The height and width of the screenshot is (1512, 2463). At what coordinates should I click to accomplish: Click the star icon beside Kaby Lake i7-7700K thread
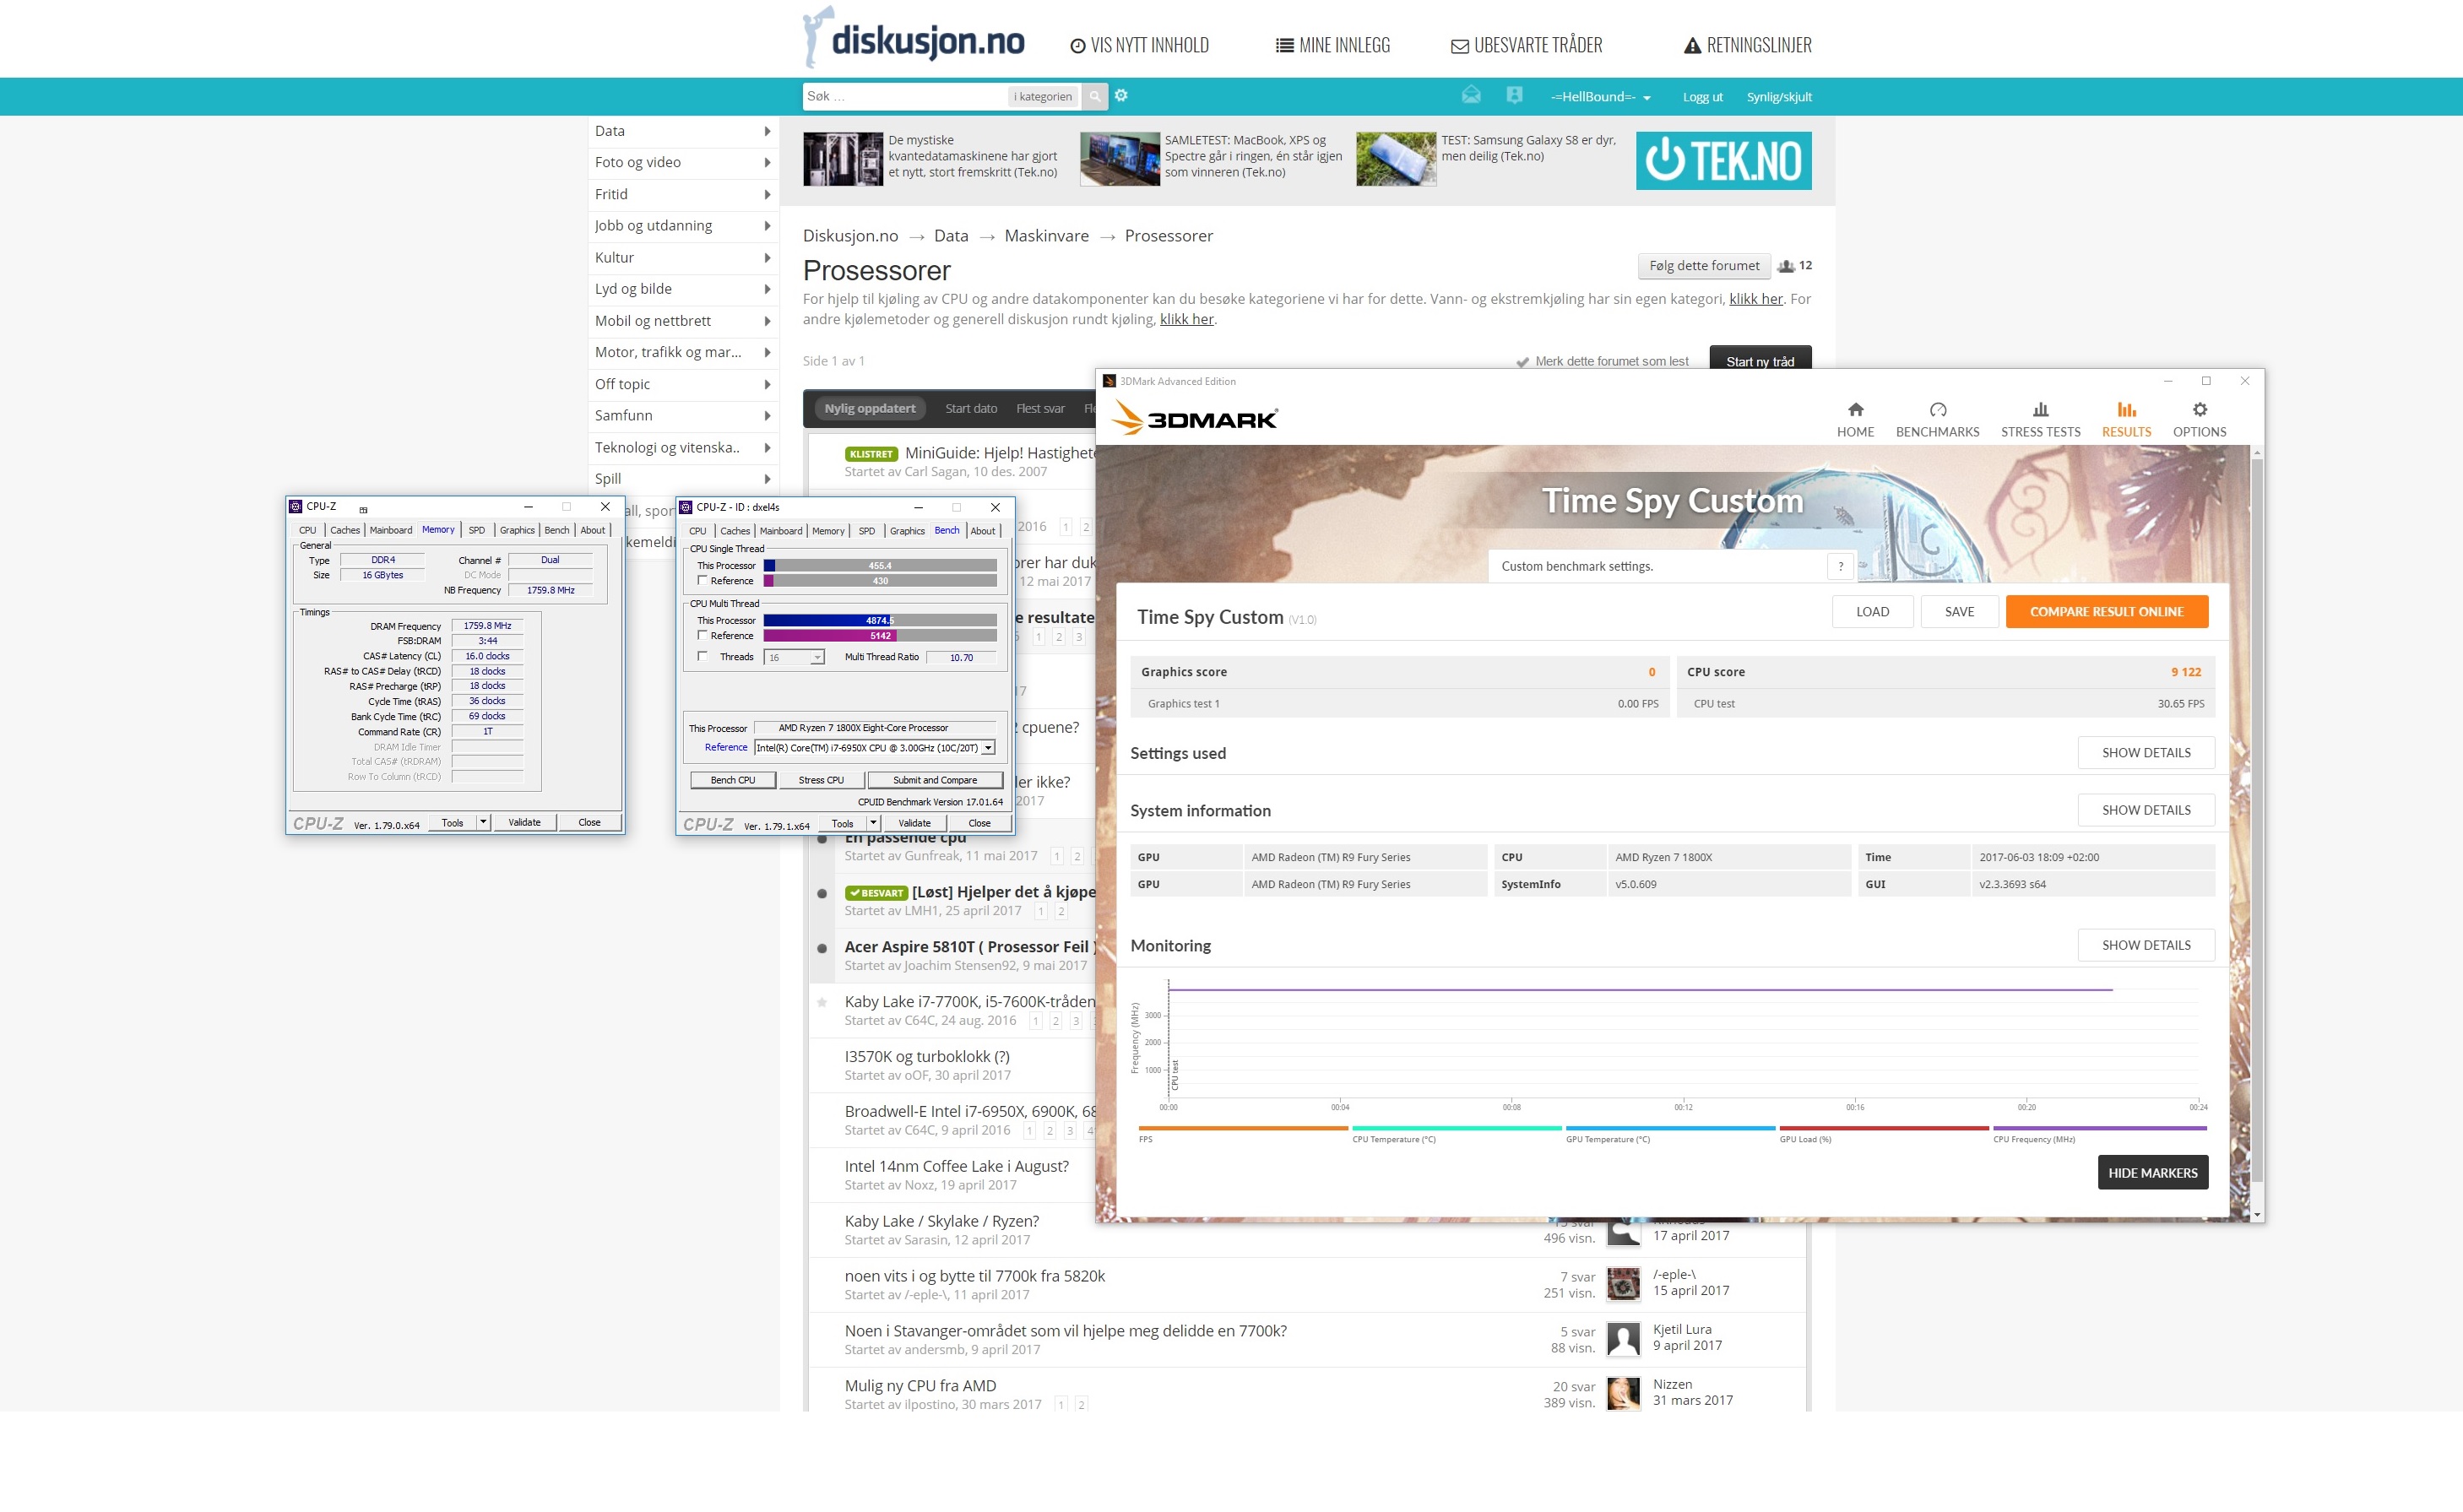coord(822,1001)
